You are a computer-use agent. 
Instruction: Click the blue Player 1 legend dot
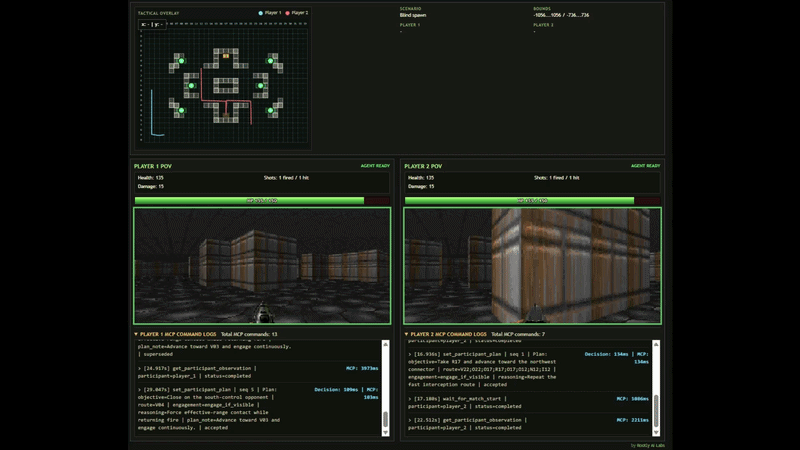(x=261, y=13)
